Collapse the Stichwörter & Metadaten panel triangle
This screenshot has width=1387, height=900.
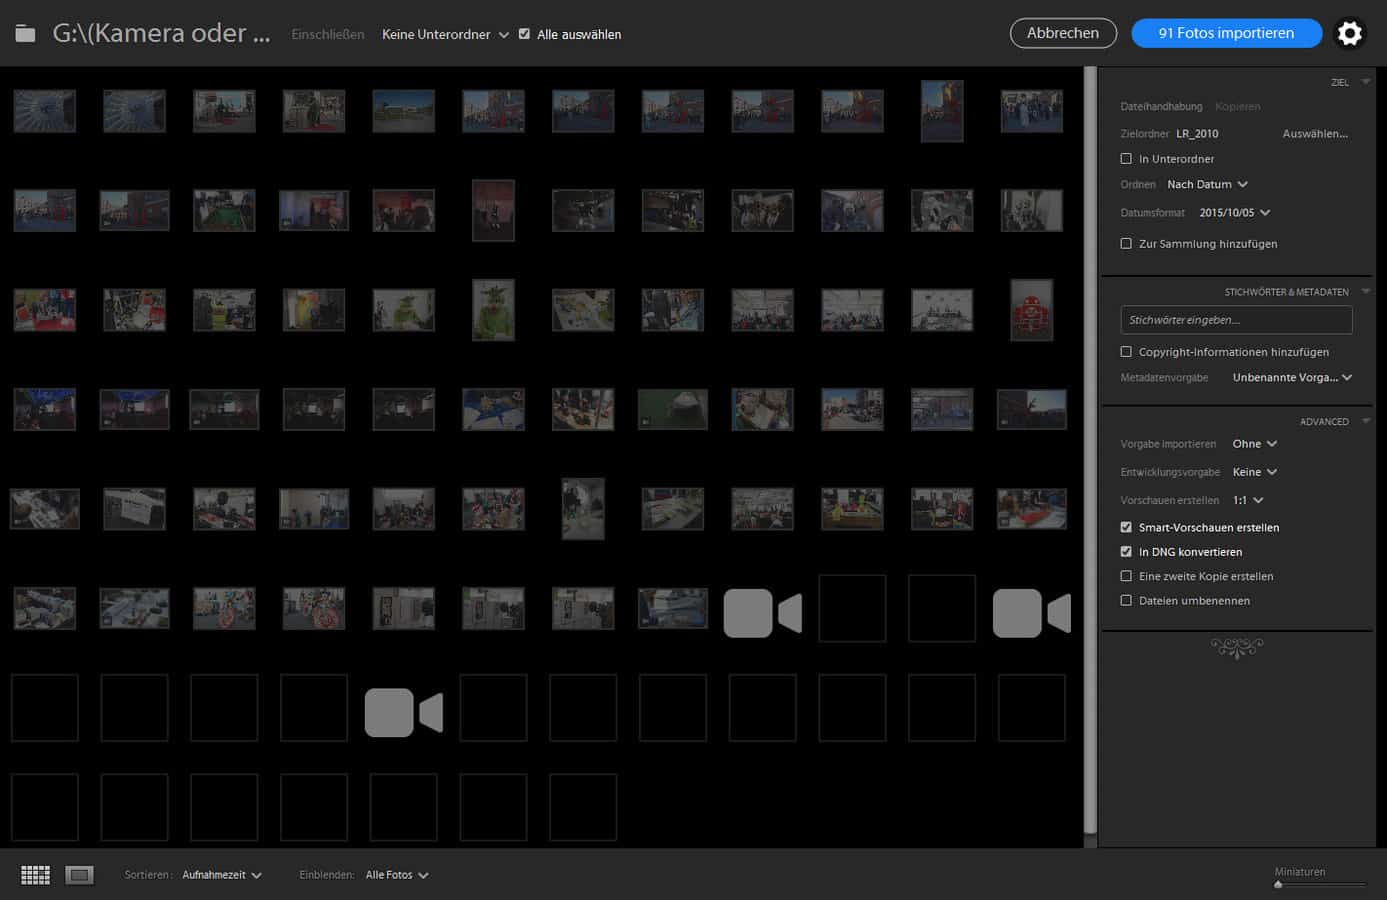click(x=1366, y=292)
